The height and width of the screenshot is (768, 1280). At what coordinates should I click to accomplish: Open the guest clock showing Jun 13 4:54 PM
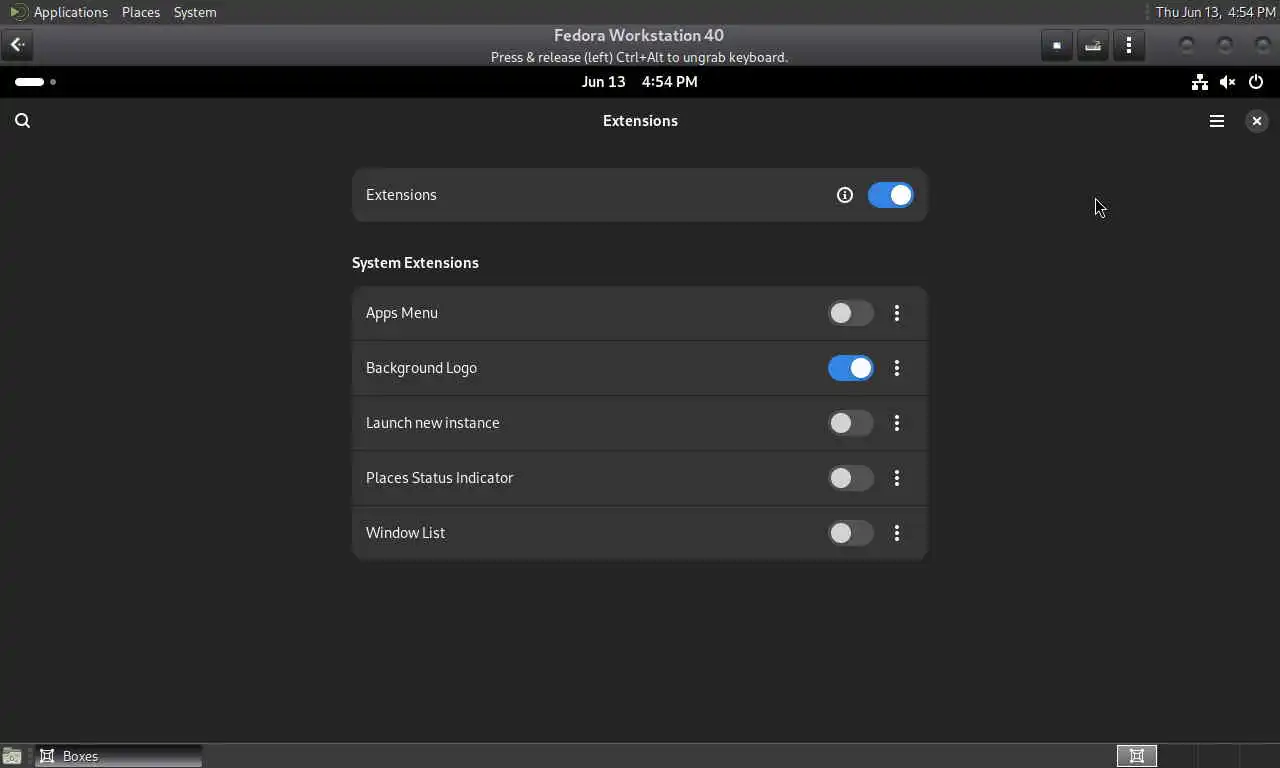[640, 82]
